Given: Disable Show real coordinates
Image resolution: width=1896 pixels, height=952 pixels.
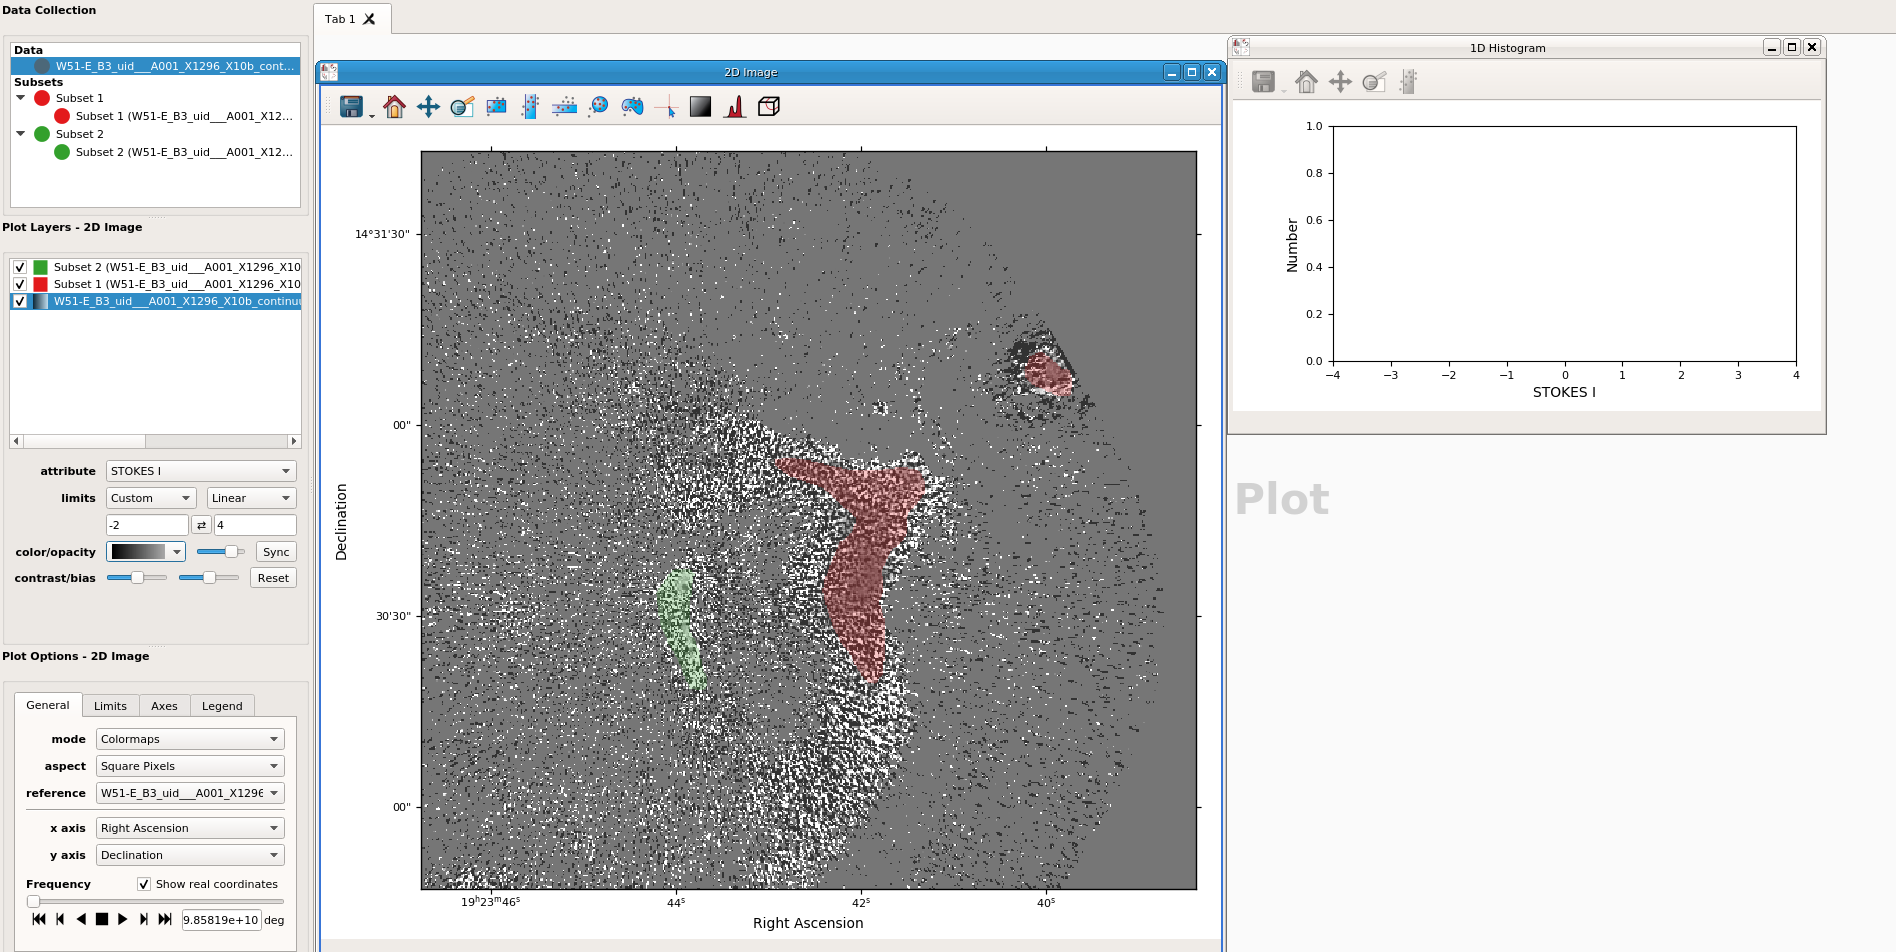Looking at the screenshot, I should click(x=143, y=883).
